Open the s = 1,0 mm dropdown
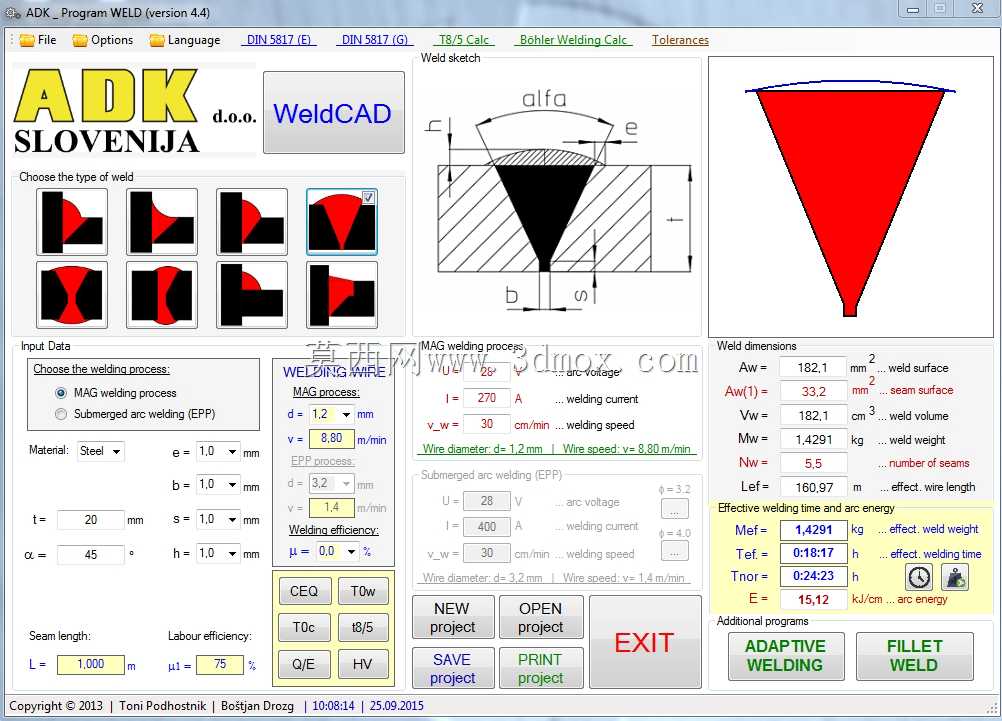 coord(218,519)
